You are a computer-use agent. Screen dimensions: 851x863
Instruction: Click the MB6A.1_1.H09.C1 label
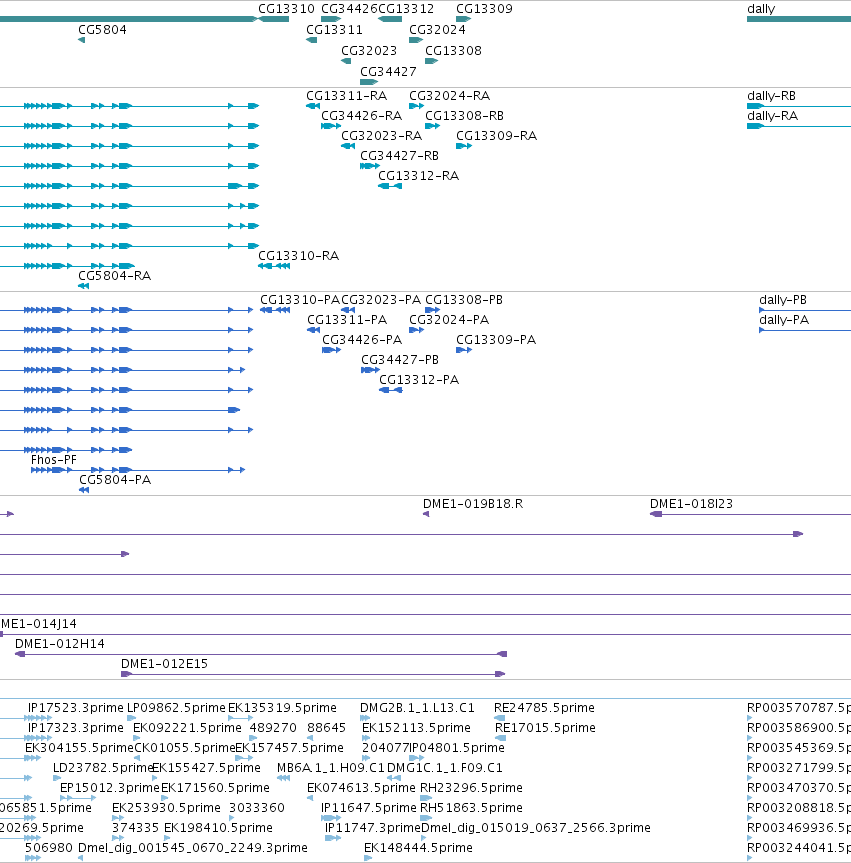point(331,768)
